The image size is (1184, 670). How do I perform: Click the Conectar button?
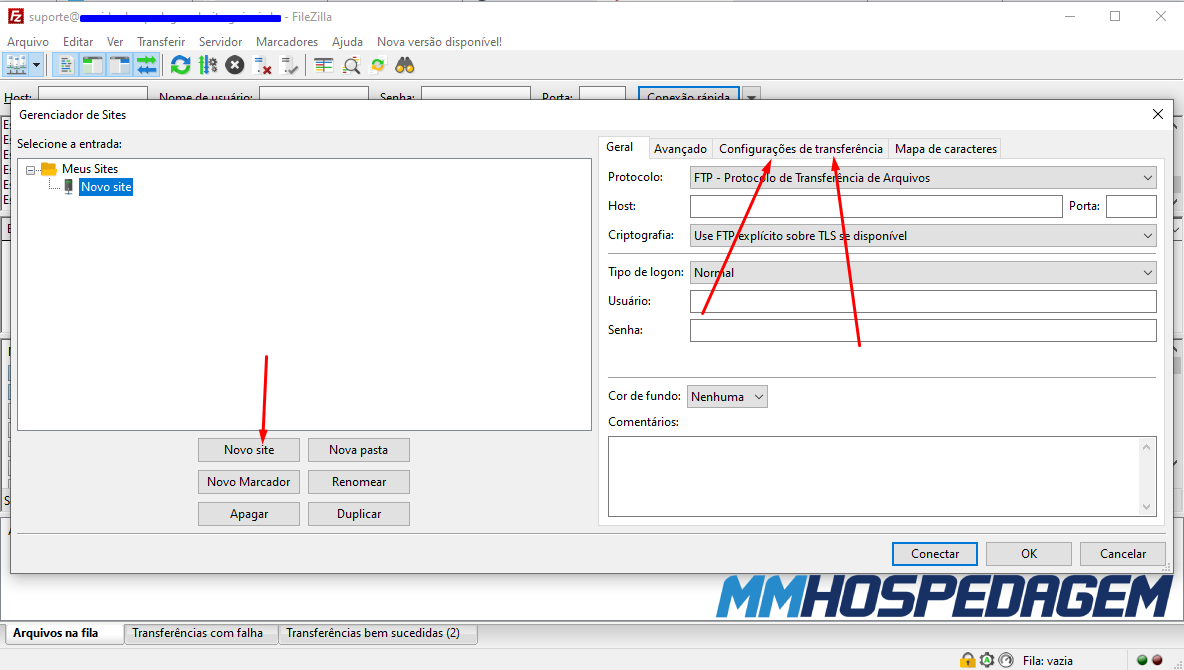tap(935, 554)
